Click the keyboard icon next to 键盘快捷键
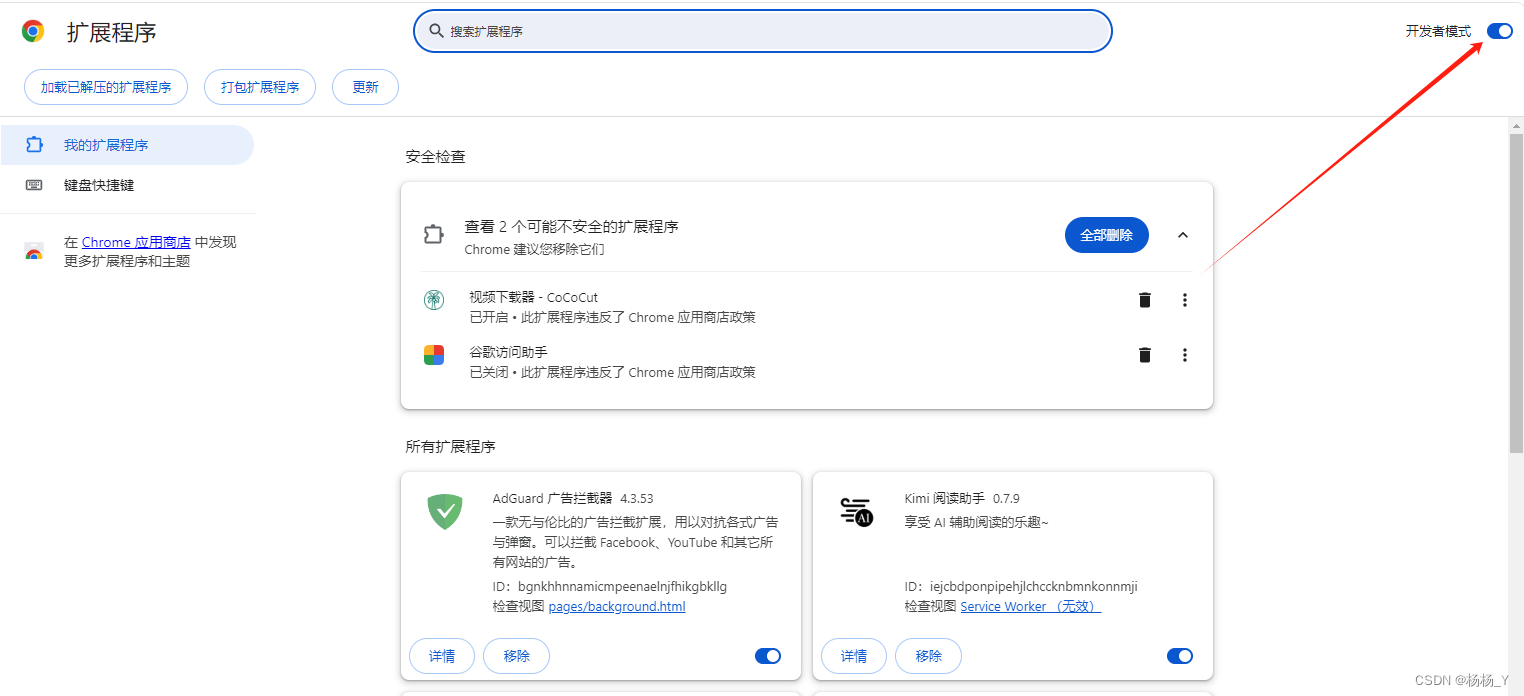 click(34, 185)
